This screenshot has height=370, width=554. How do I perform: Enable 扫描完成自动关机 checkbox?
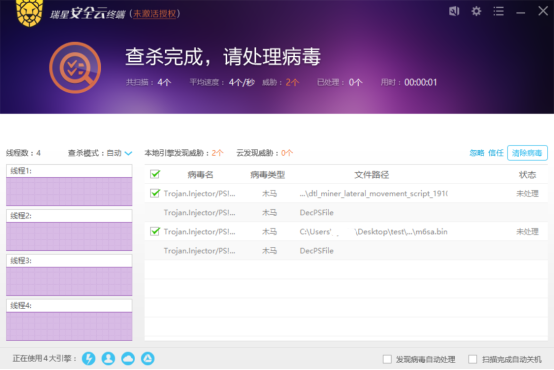pyautogui.click(x=472, y=359)
